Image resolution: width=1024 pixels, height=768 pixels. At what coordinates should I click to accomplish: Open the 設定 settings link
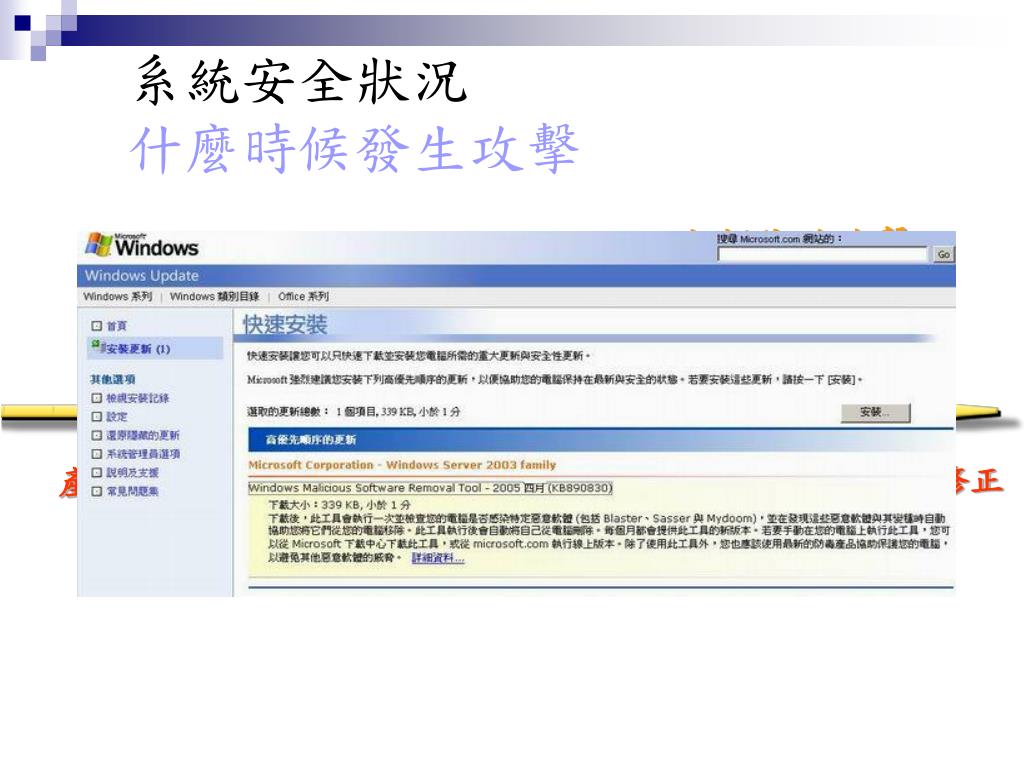[117, 416]
